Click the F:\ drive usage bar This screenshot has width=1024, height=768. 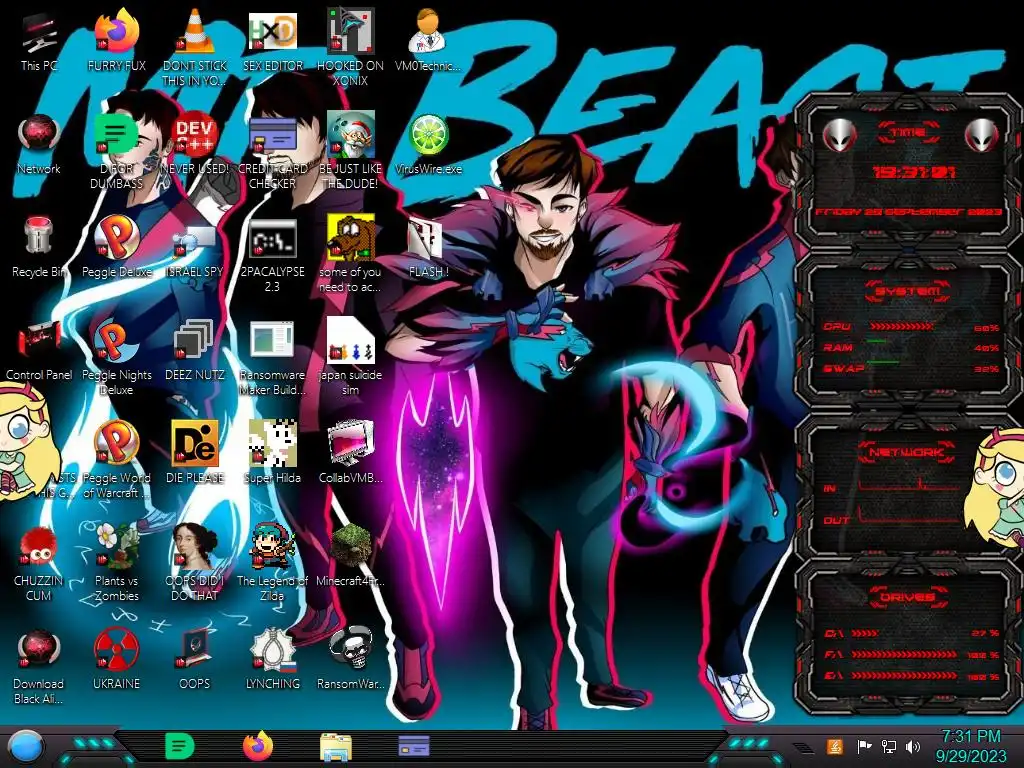(904, 654)
